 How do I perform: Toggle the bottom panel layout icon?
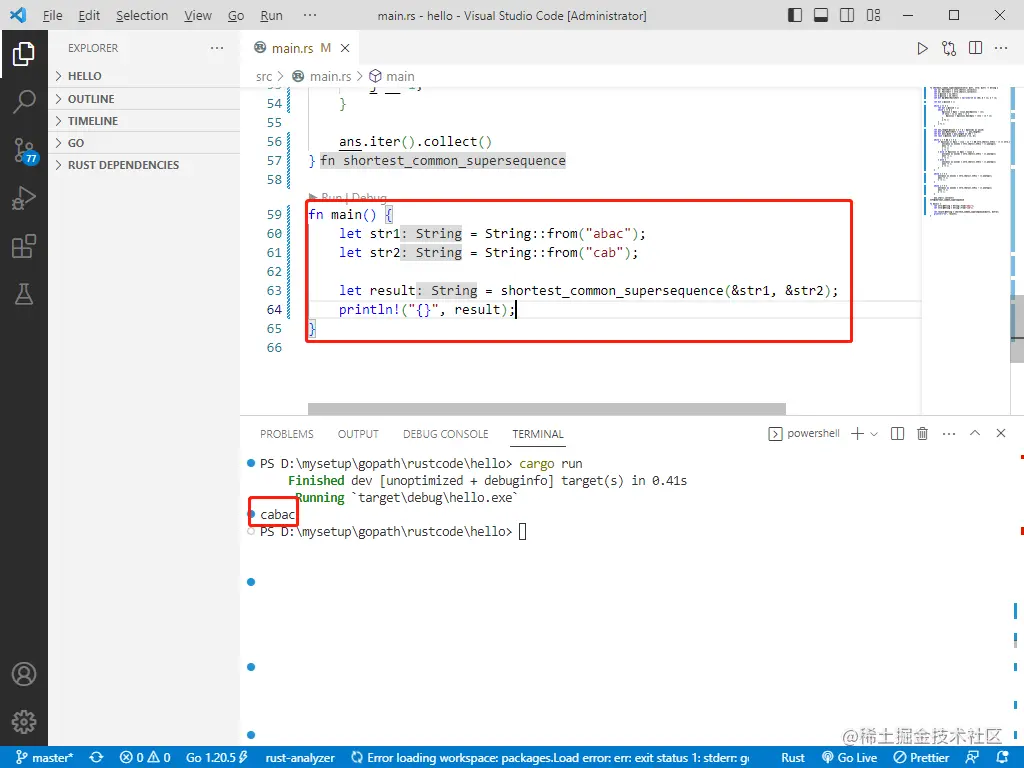[x=821, y=15]
